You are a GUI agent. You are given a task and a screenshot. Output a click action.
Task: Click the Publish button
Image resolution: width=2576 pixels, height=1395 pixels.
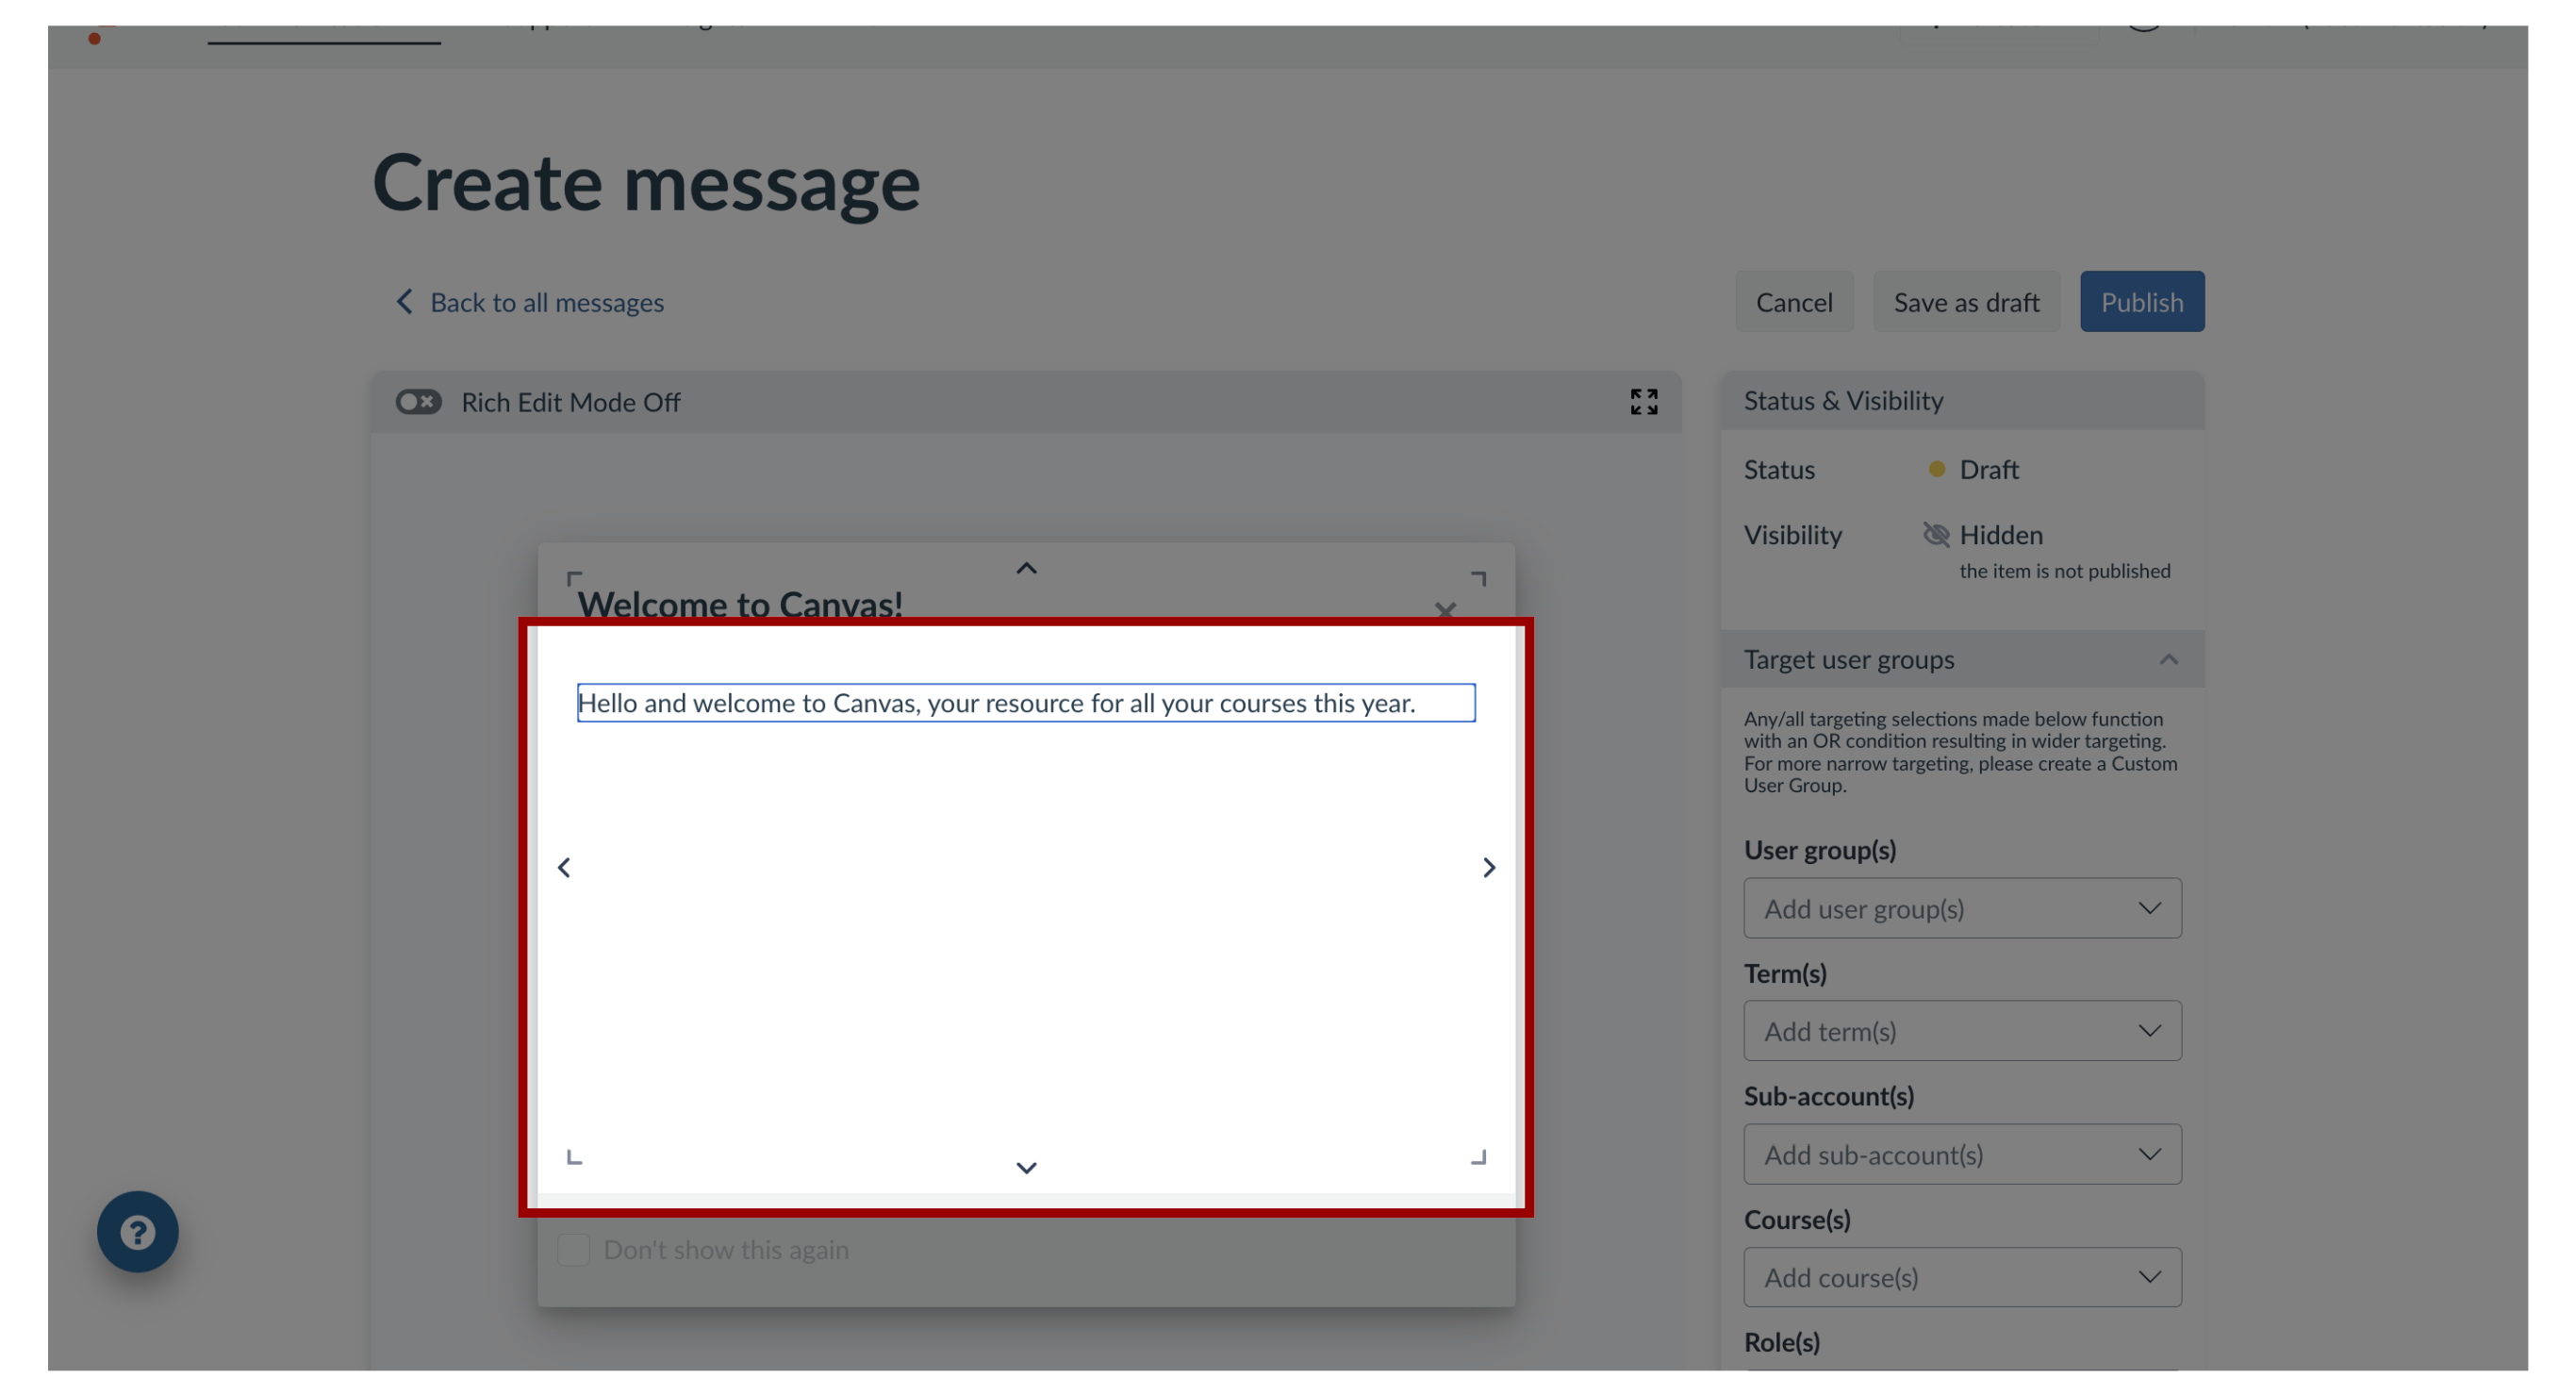(x=2142, y=302)
